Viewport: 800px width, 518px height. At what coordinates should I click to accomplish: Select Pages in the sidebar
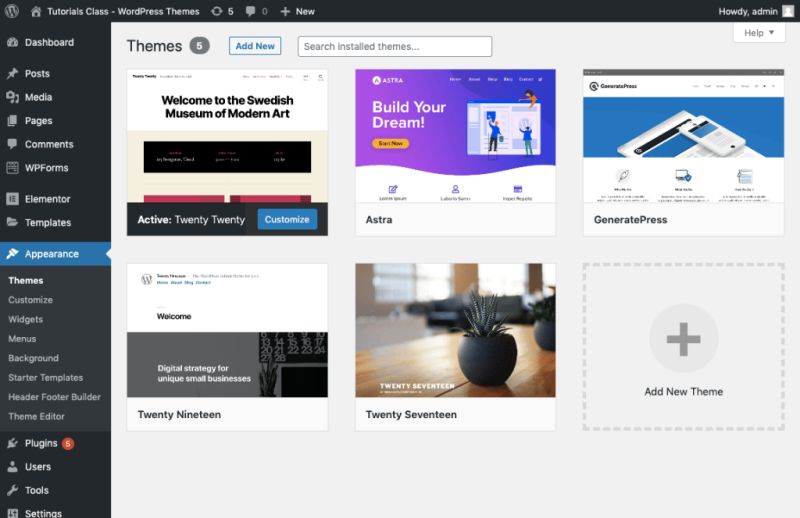click(55, 120)
